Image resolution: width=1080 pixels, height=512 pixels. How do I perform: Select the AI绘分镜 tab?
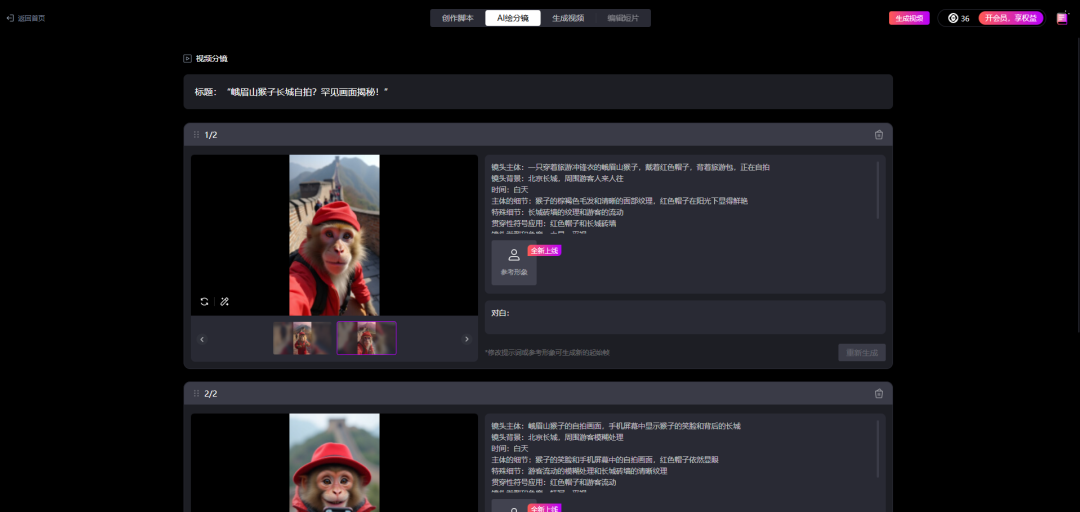[512, 19]
